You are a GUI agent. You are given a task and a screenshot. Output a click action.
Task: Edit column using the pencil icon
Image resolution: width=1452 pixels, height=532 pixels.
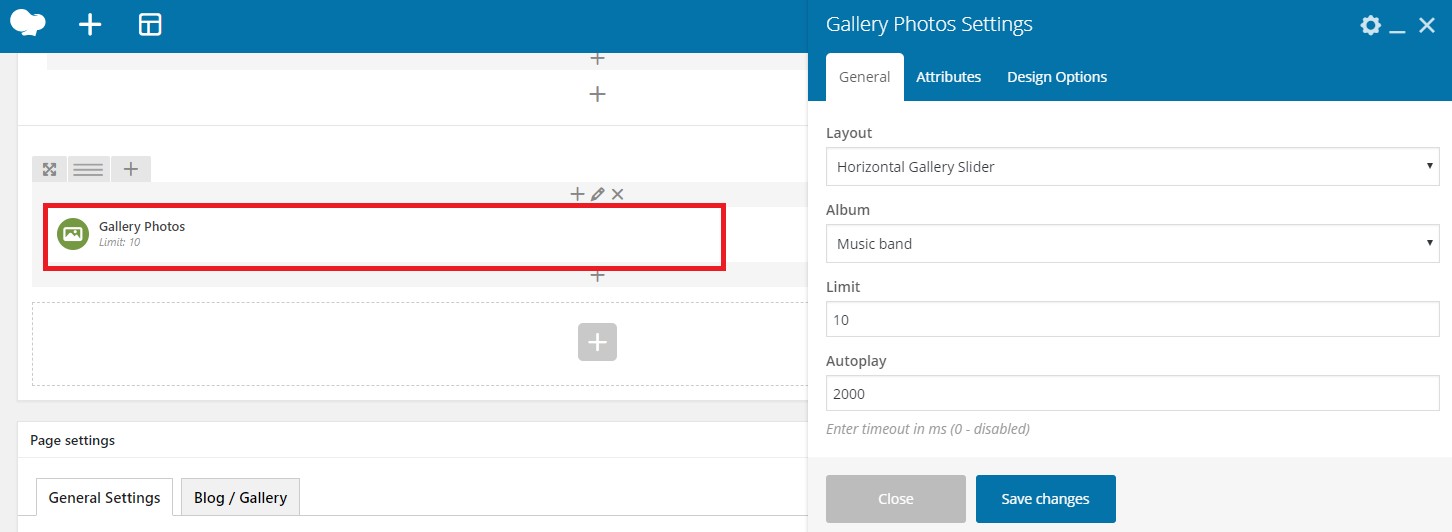597,194
